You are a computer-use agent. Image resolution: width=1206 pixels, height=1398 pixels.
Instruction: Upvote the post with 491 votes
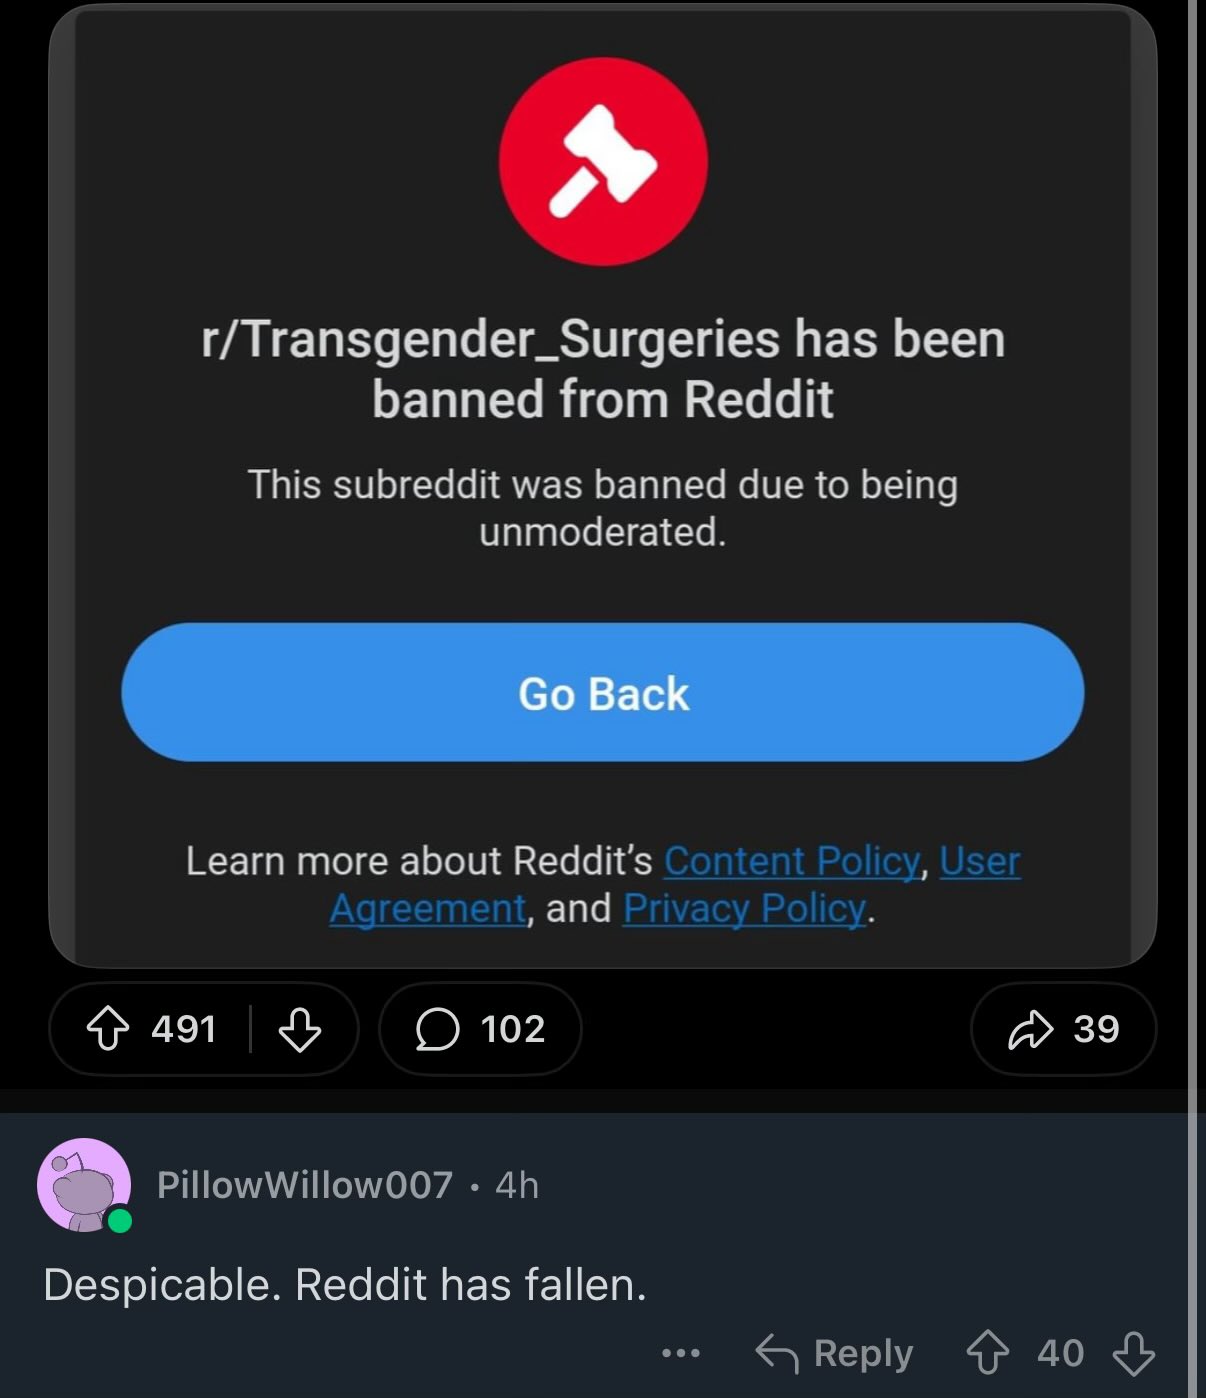point(108,1029)
